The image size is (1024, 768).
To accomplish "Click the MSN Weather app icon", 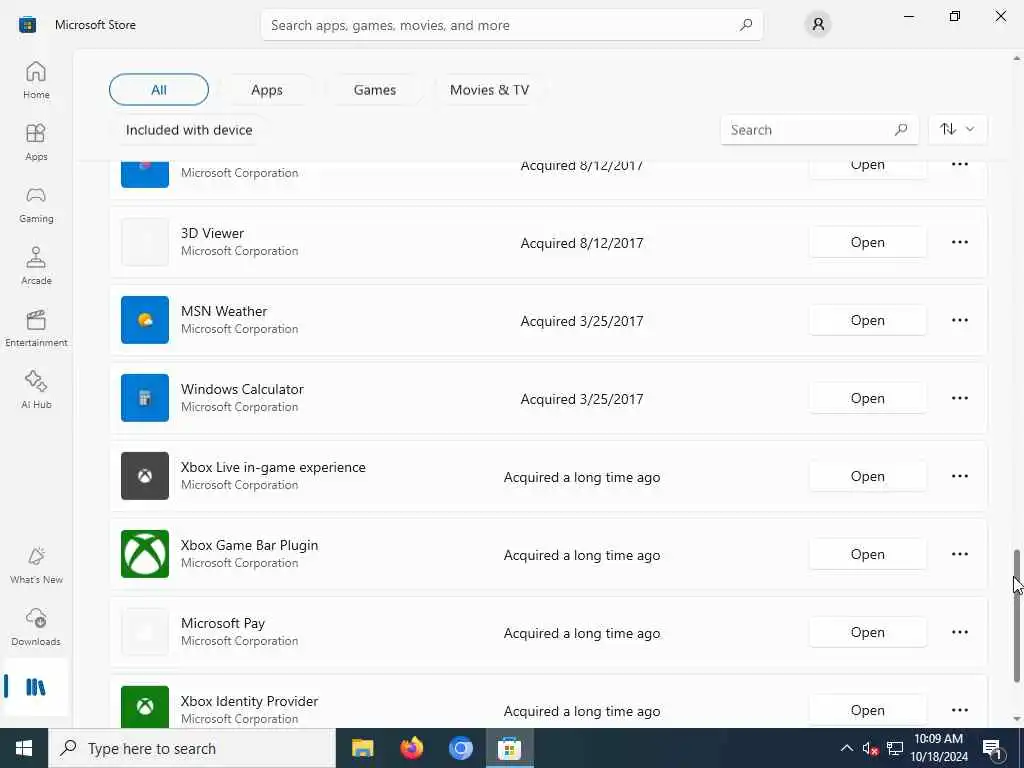I will [145, 320].
